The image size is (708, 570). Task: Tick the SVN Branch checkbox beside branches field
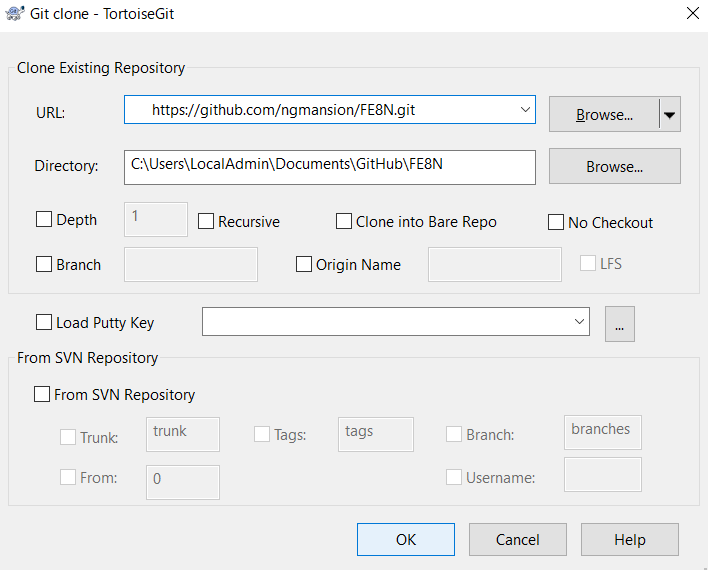tap(454, 435)
